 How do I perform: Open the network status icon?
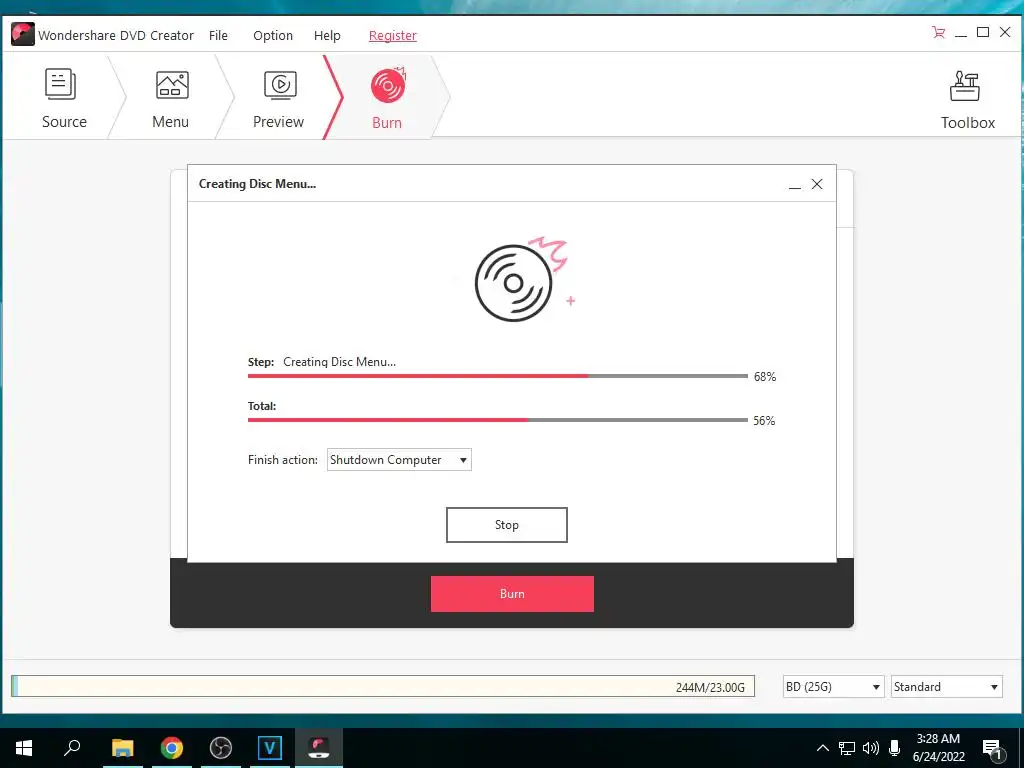tap(847, 748)
